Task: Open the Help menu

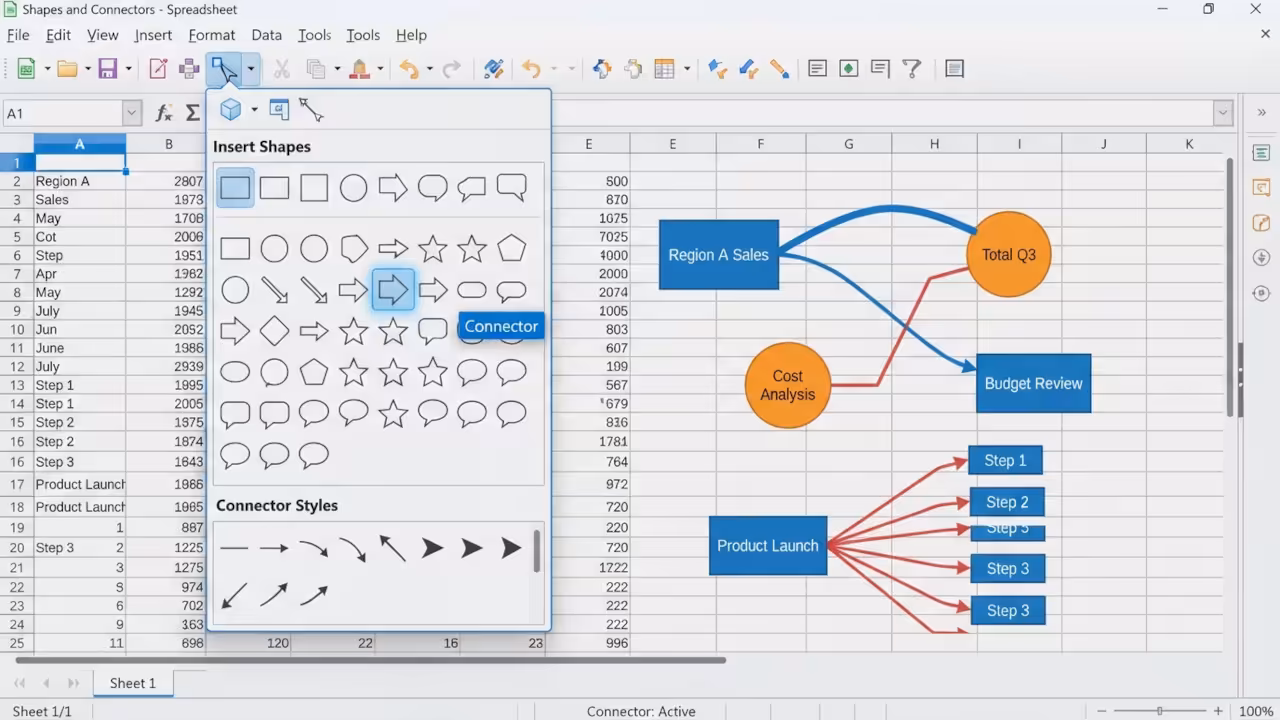Action: pos(411,35)
